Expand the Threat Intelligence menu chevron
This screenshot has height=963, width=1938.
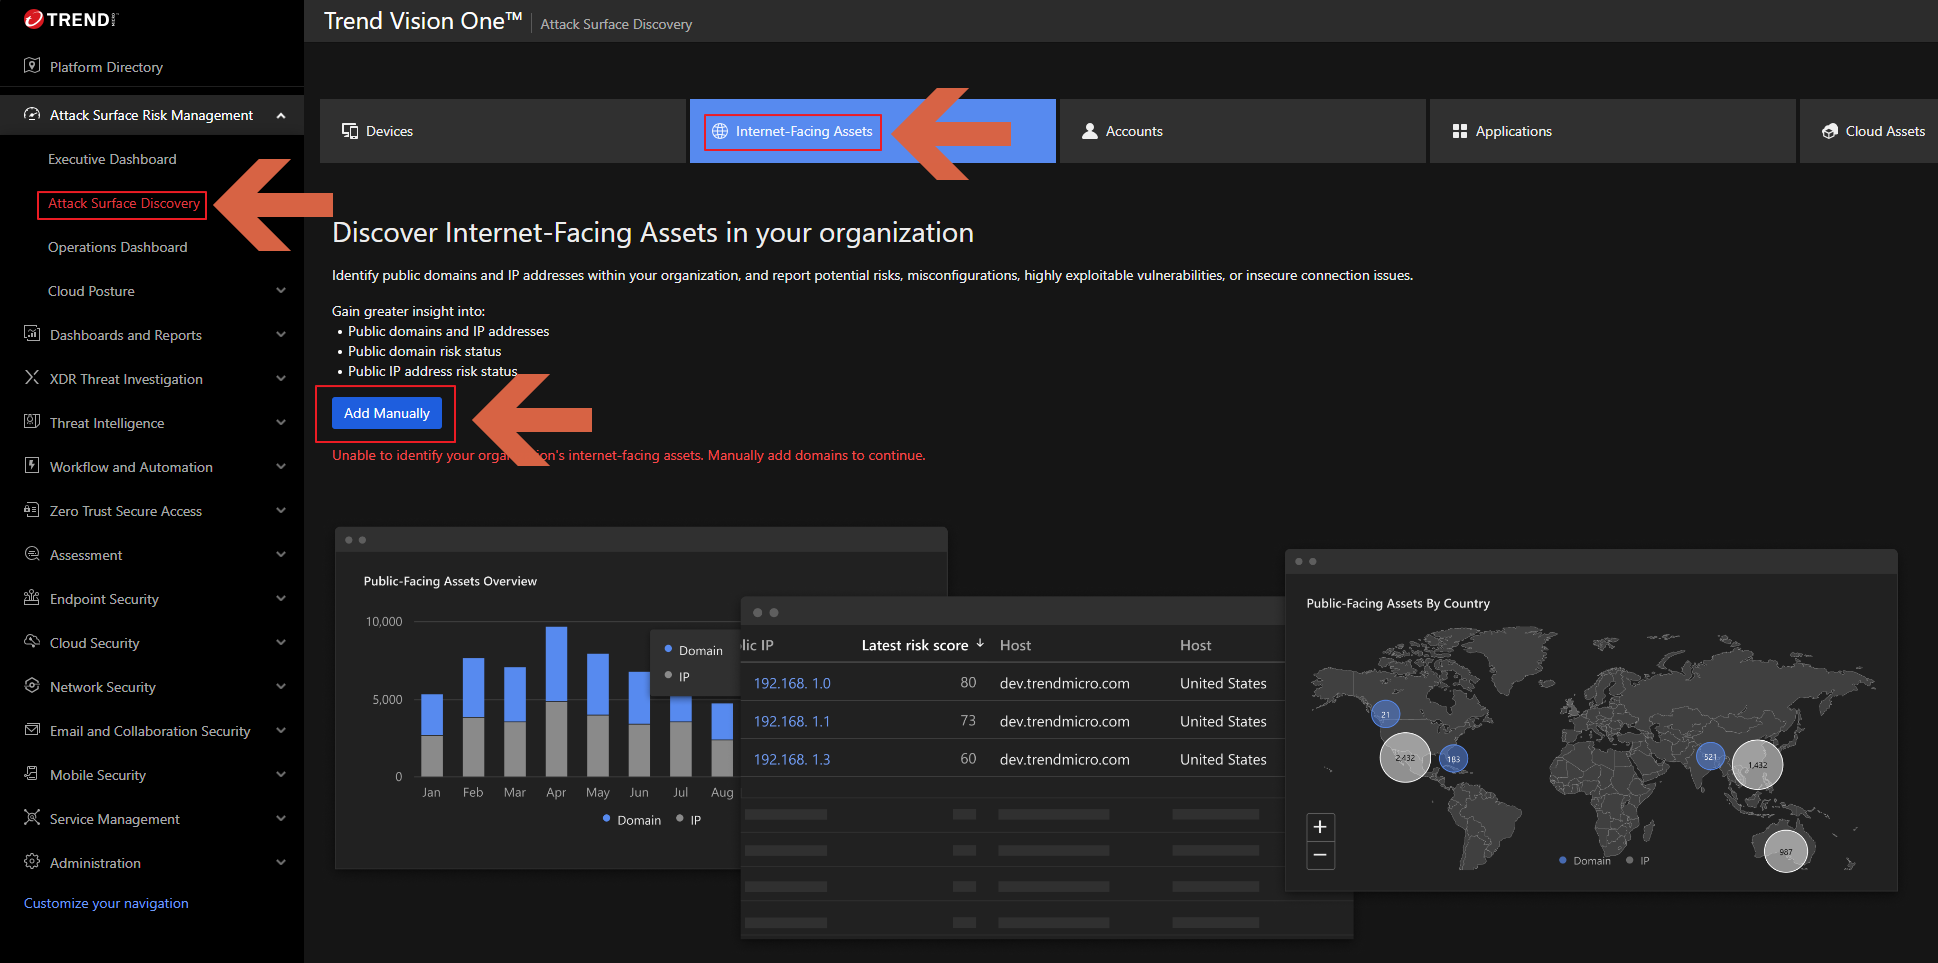tap(281, 423)
